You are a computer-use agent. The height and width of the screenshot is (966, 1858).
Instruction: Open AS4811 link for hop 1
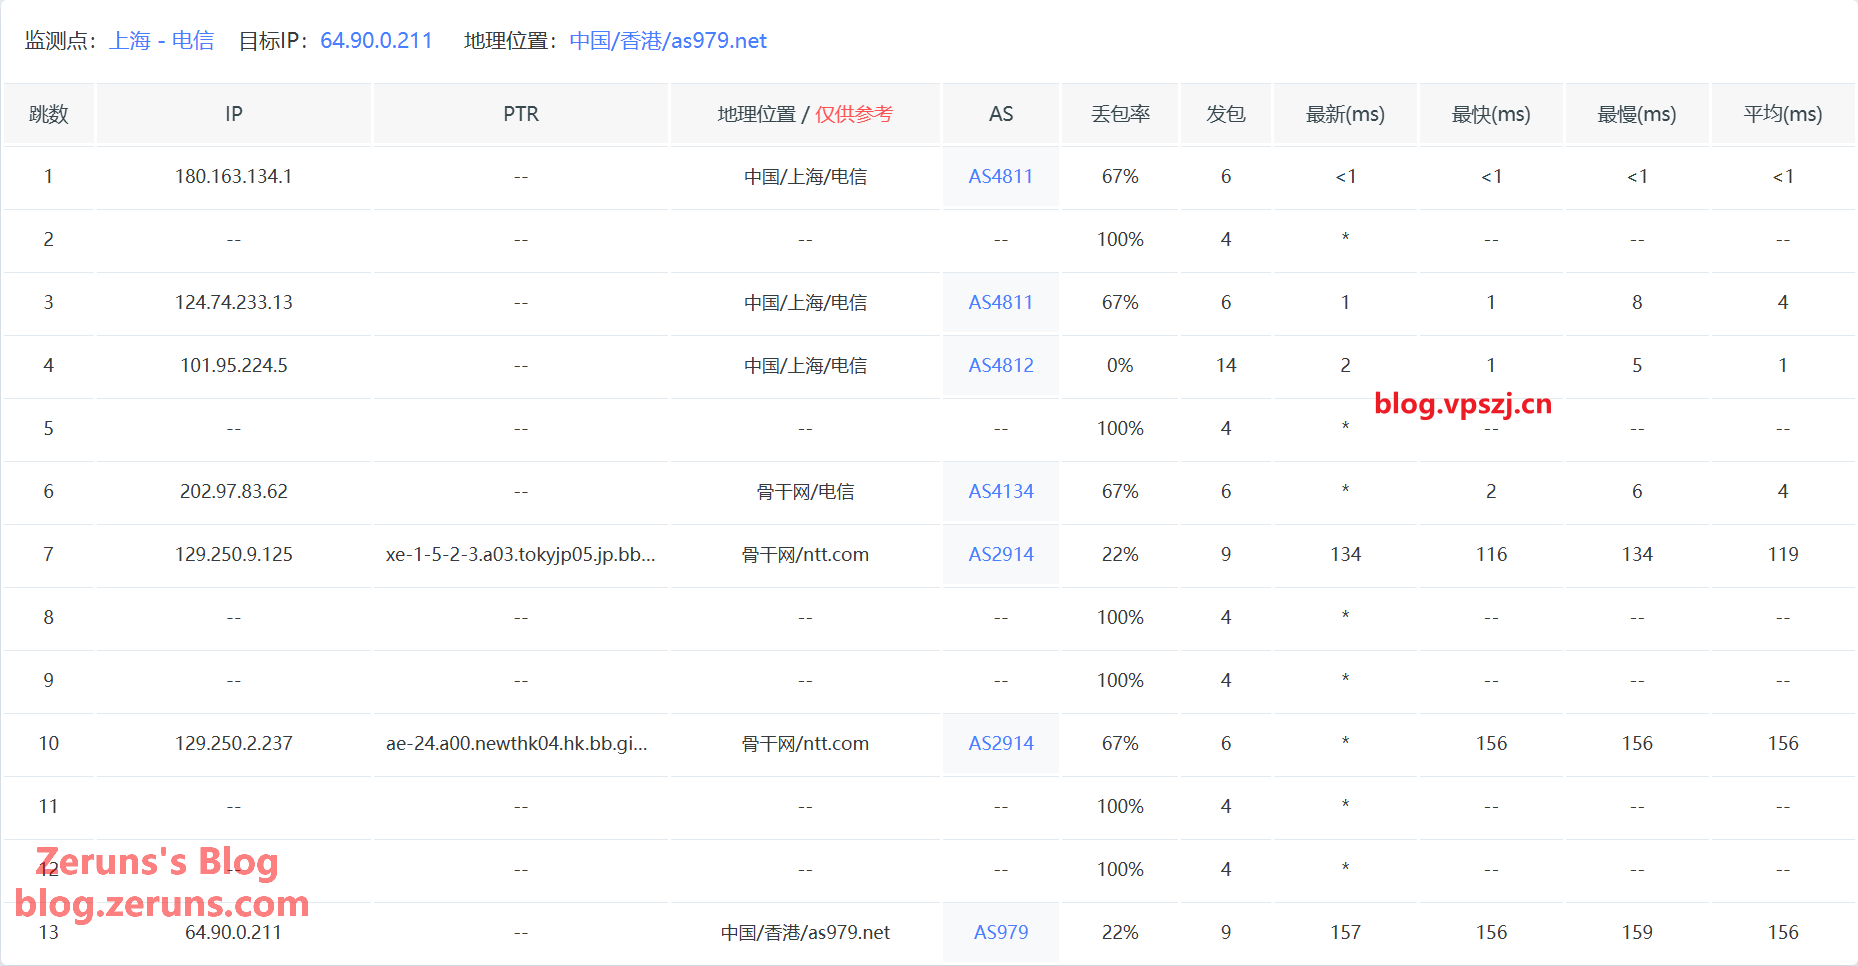(1000, 177)
